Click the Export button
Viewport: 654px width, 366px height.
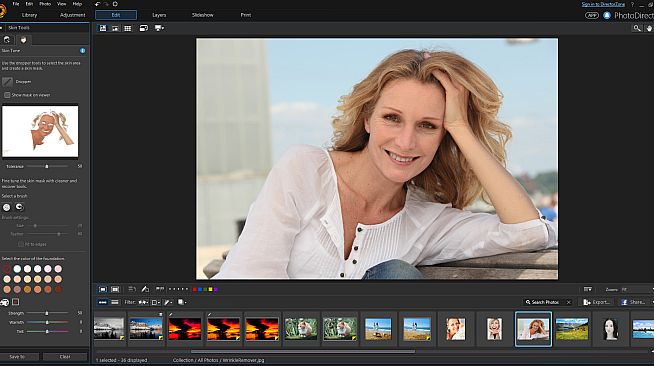point(597,302)
